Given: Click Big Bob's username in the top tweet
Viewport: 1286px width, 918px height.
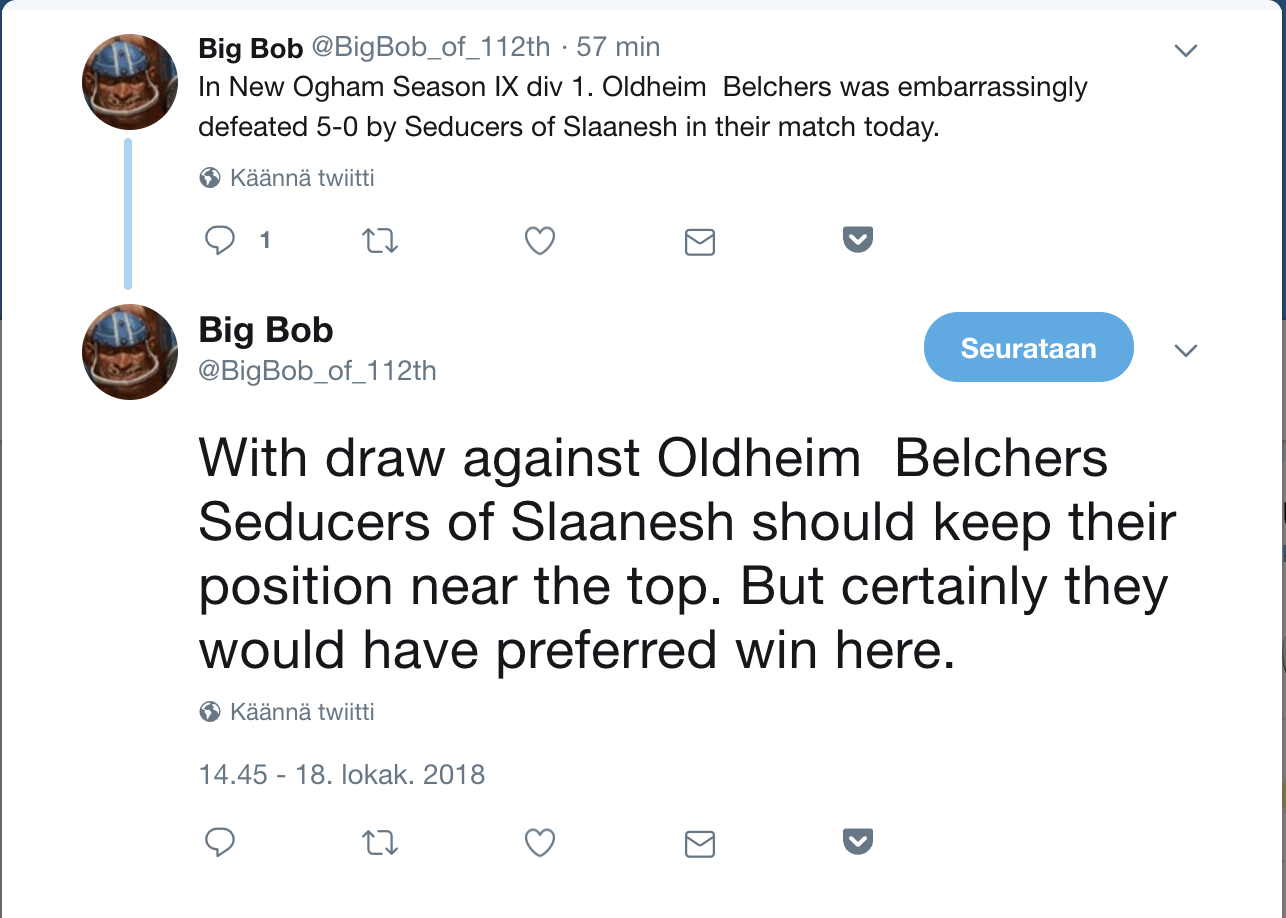Looking at the screenshot, I should [x=249, y=47].
